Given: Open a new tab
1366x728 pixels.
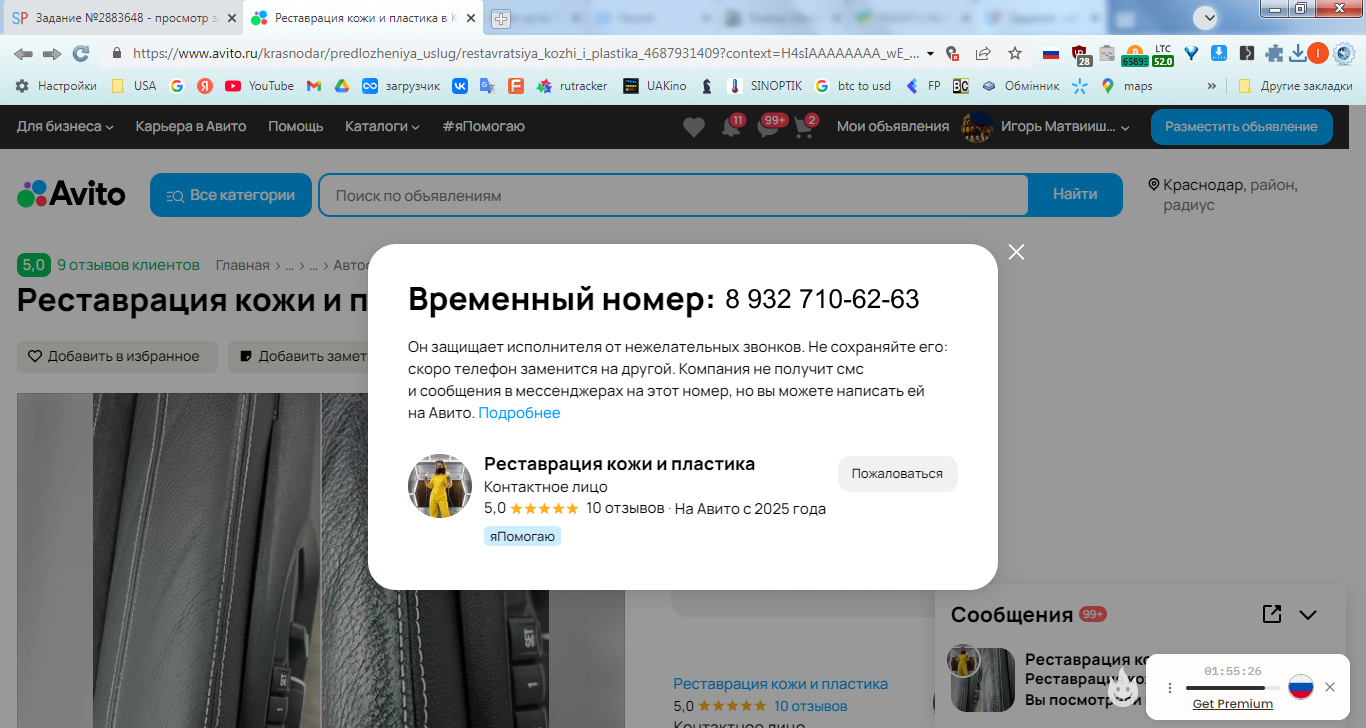Looking at the screenshot, I should coord(500,18).
